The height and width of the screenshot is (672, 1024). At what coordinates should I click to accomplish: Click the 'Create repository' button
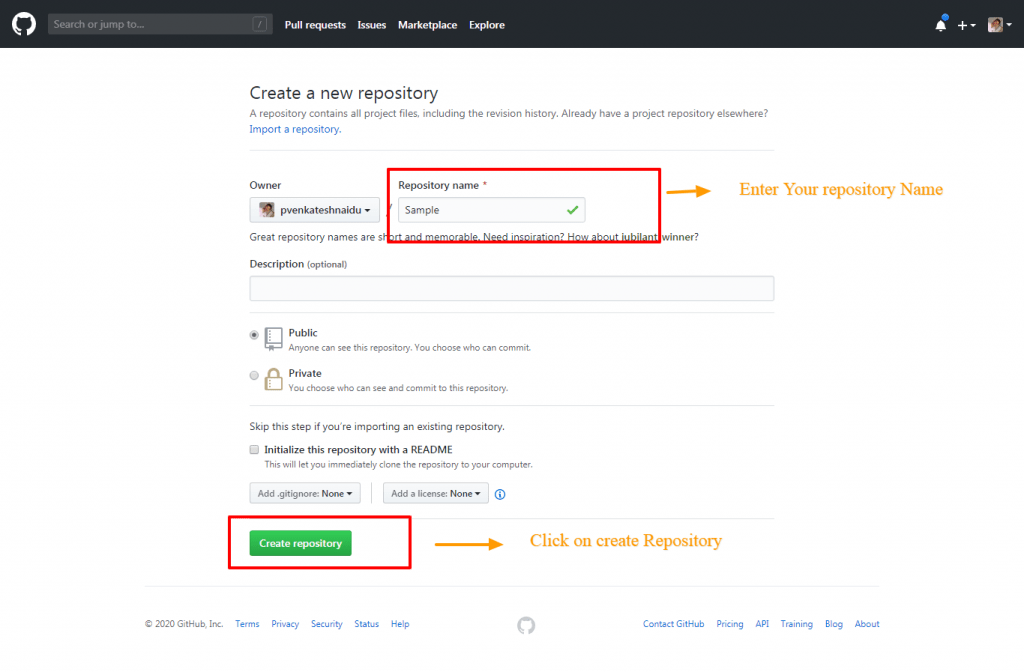click(299, 543)
